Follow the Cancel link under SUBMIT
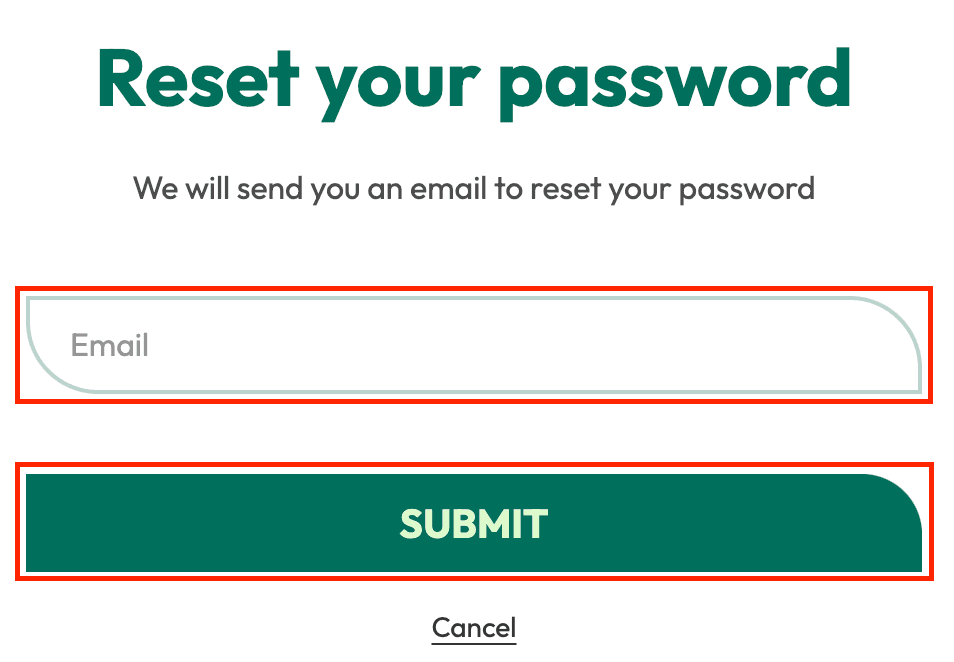The width and height of the screenshot is (954, 662). point(474,628)
